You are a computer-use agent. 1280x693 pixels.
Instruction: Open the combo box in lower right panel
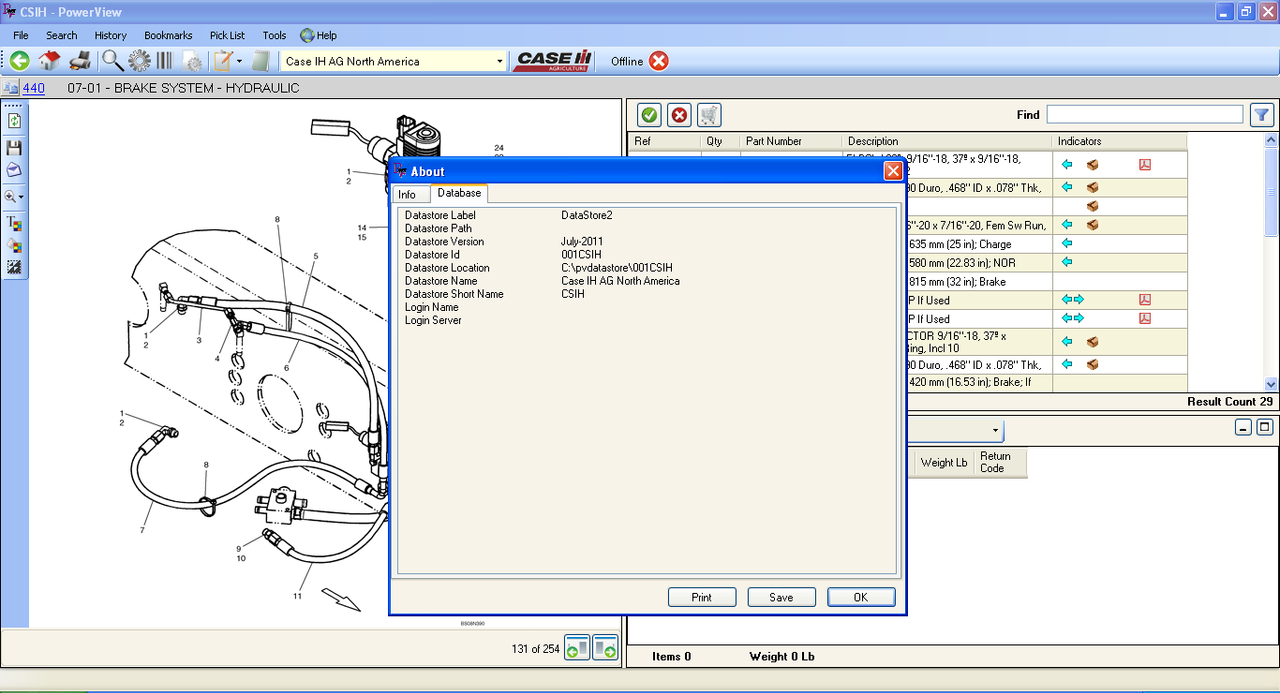click(x=996, y=430)
